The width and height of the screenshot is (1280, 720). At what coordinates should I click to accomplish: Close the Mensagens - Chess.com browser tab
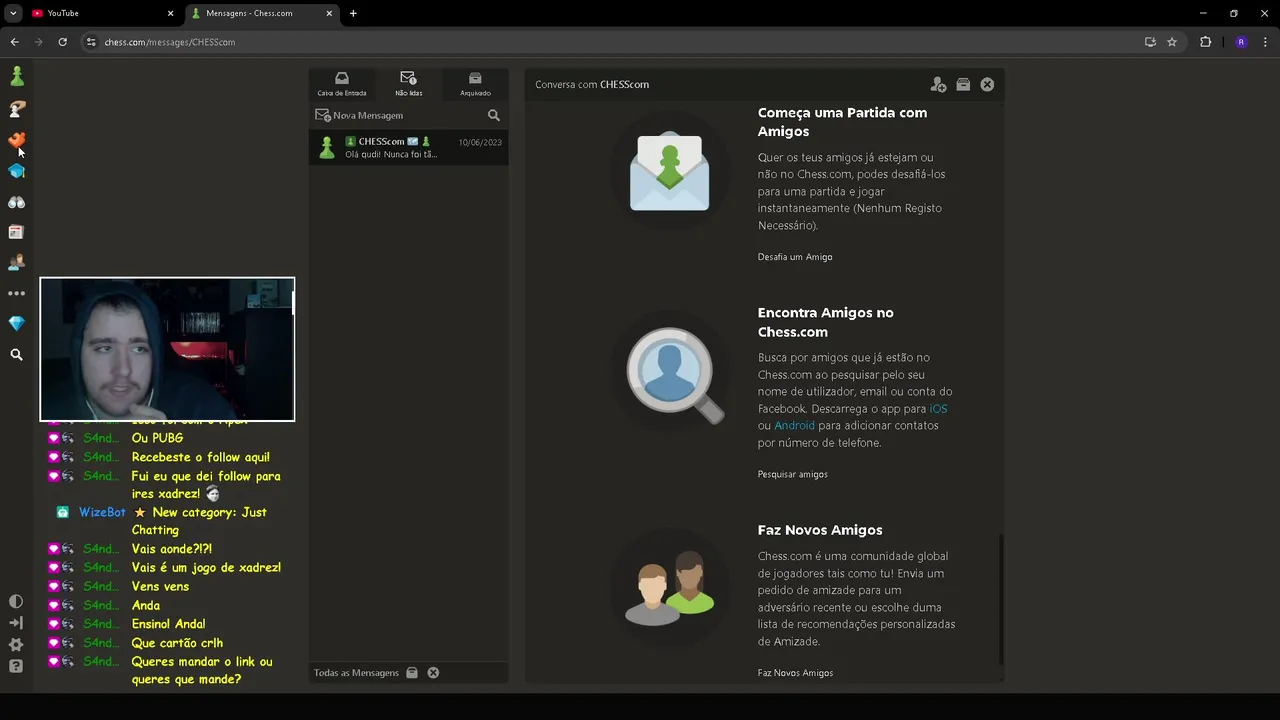[329, 13]
